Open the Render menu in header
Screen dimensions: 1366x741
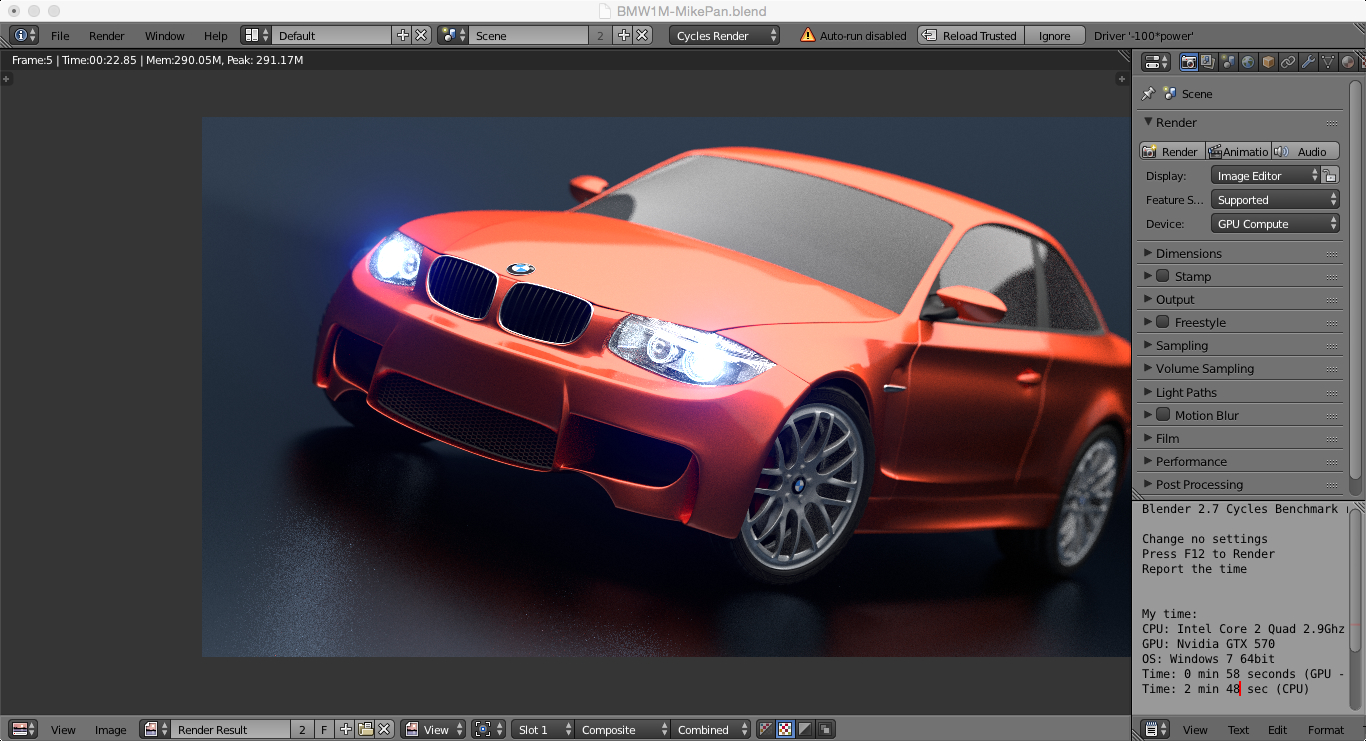pos(107,35)
